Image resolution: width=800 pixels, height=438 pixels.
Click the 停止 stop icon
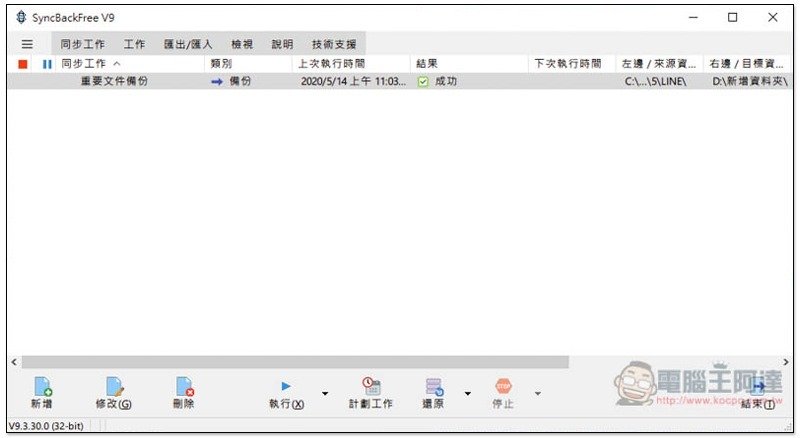503,386
